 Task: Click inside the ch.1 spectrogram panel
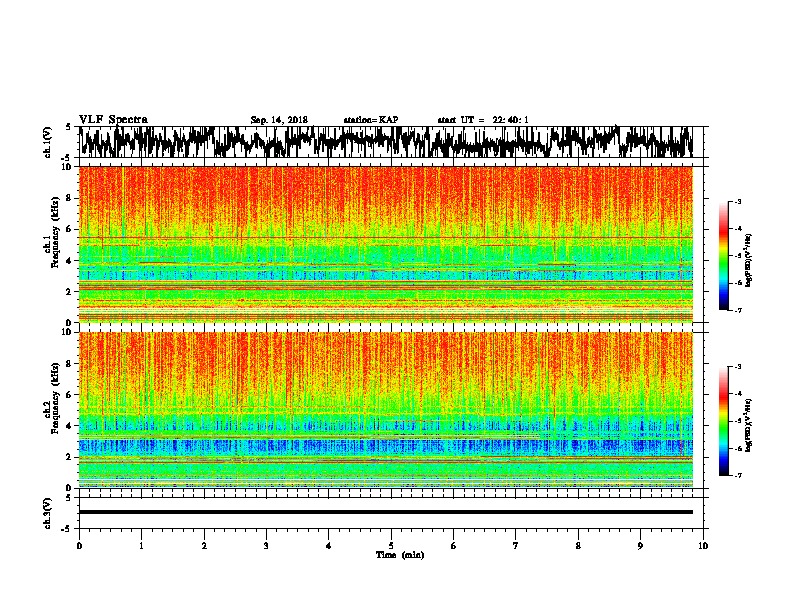pos(386,244)
